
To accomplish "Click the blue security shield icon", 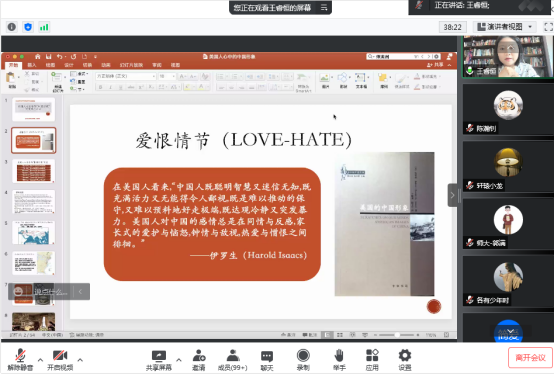I will pos(28,27).
